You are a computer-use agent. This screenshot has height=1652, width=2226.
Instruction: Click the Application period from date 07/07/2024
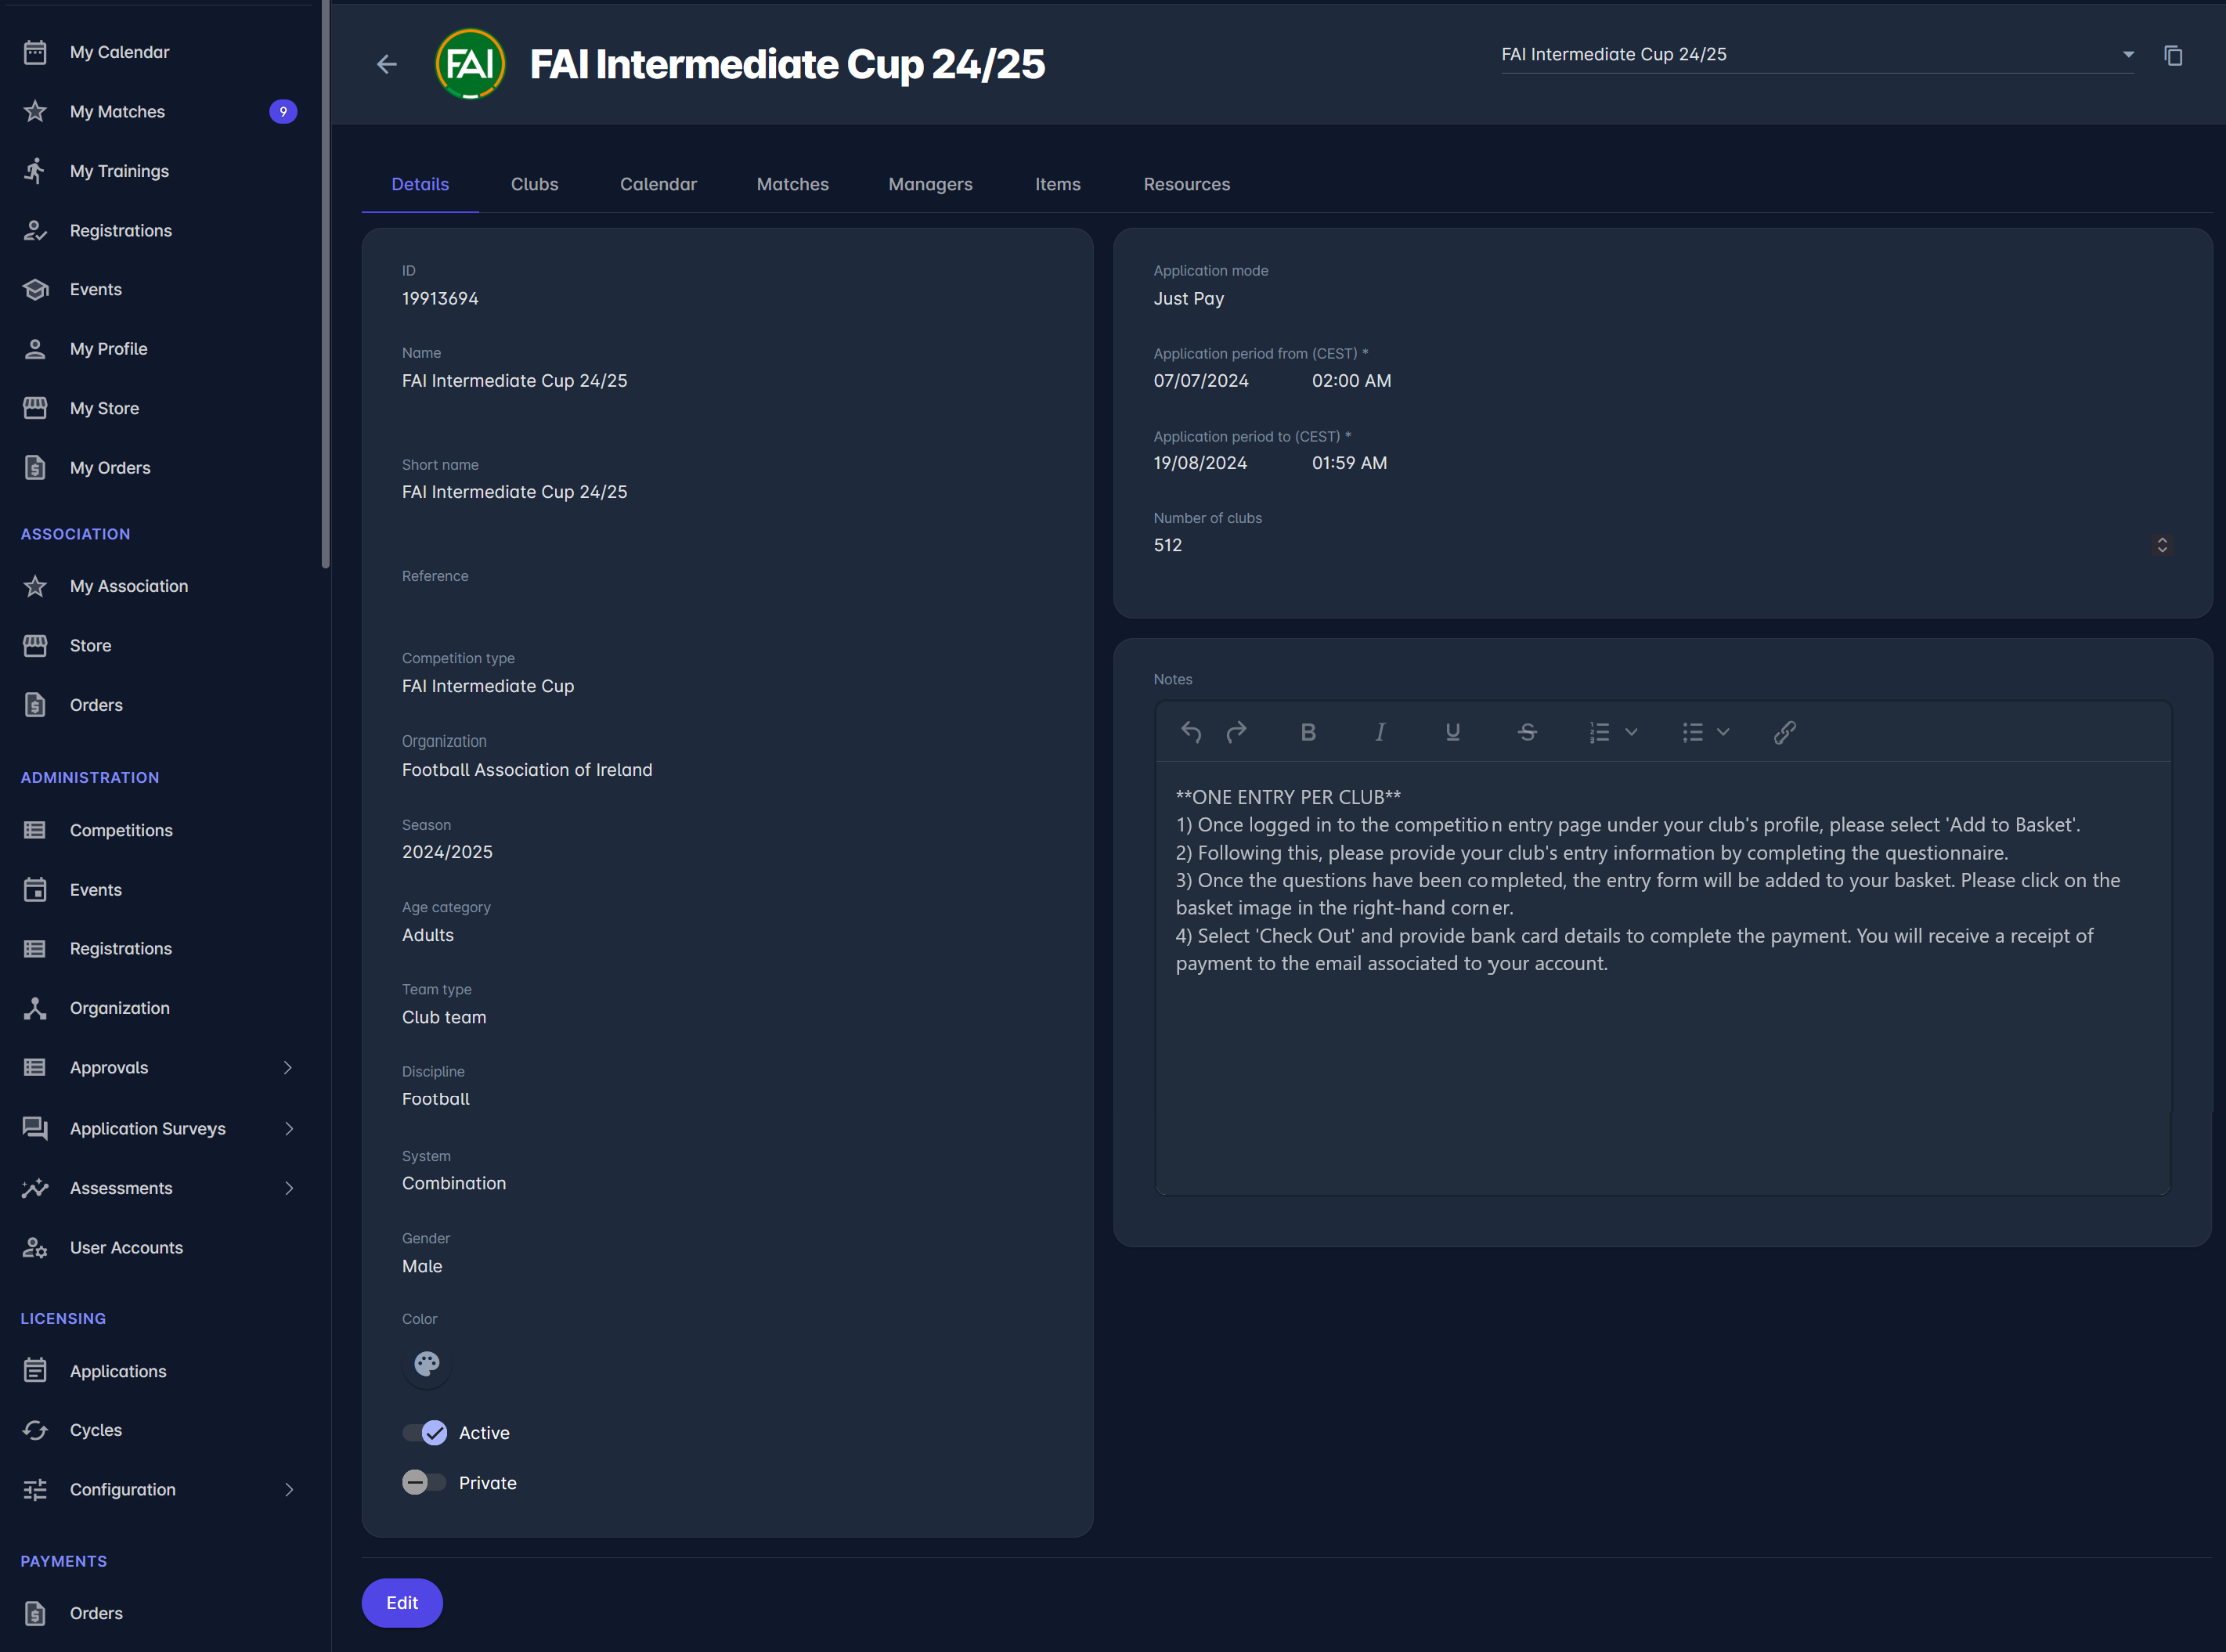pyautogui.click(x=1201, y=381)
